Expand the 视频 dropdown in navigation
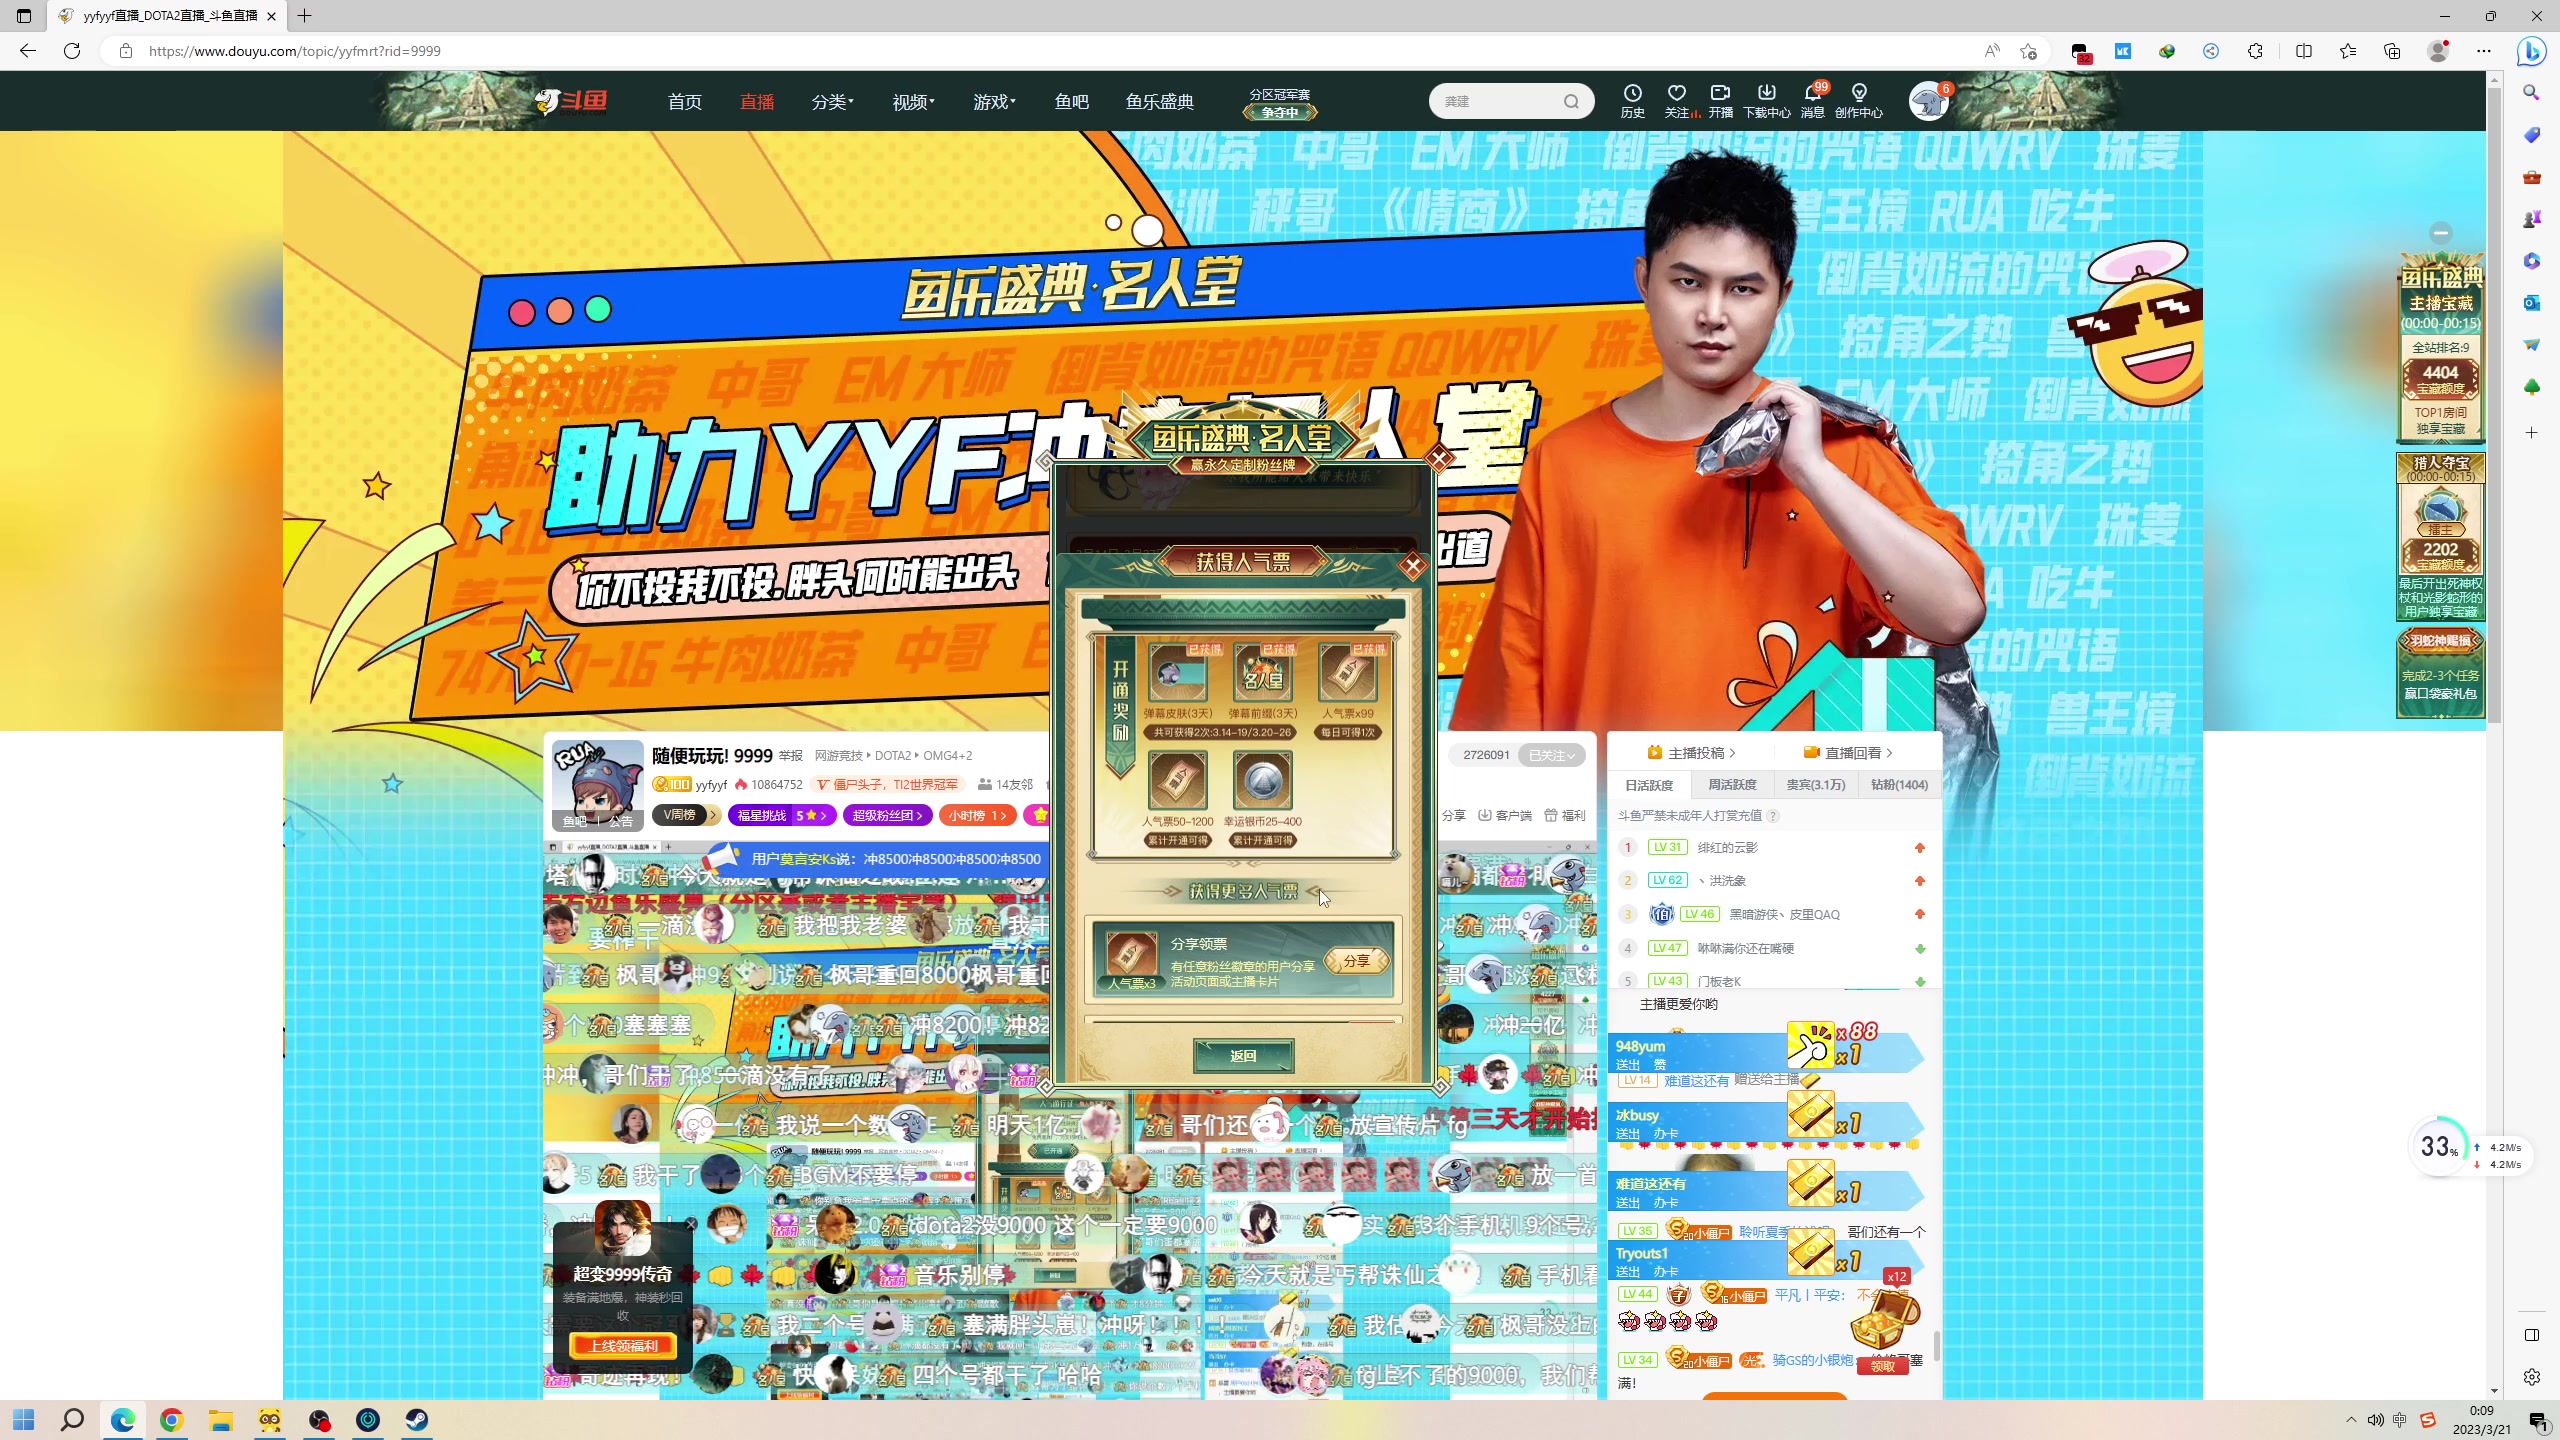This screenshot has height=1440, width=2560. 913,101
